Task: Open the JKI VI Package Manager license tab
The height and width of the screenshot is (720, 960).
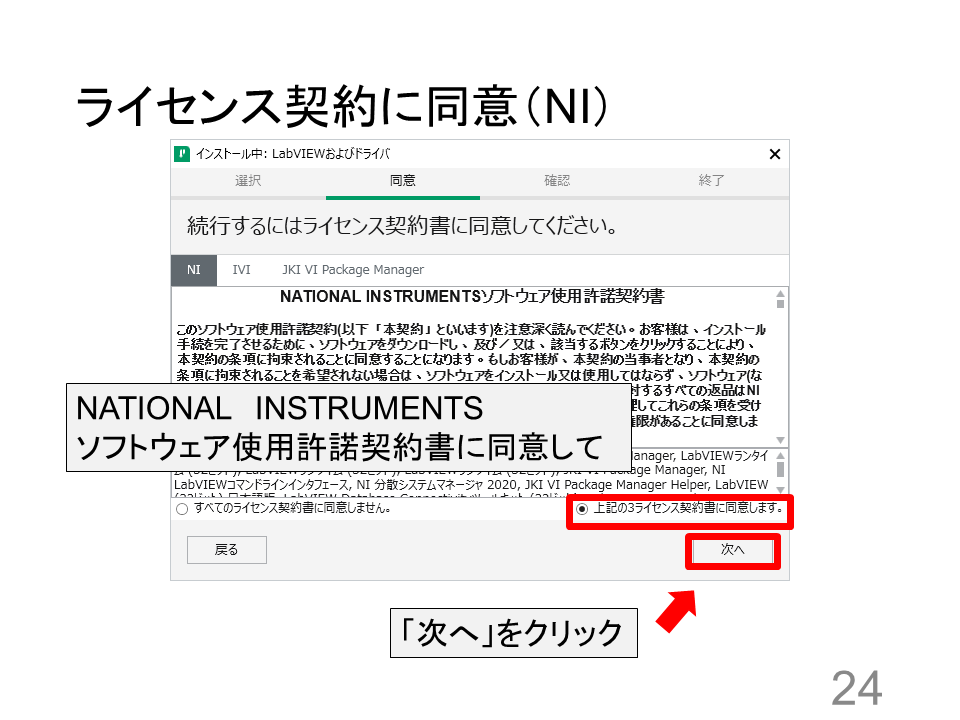Action: tap(353, 270)
